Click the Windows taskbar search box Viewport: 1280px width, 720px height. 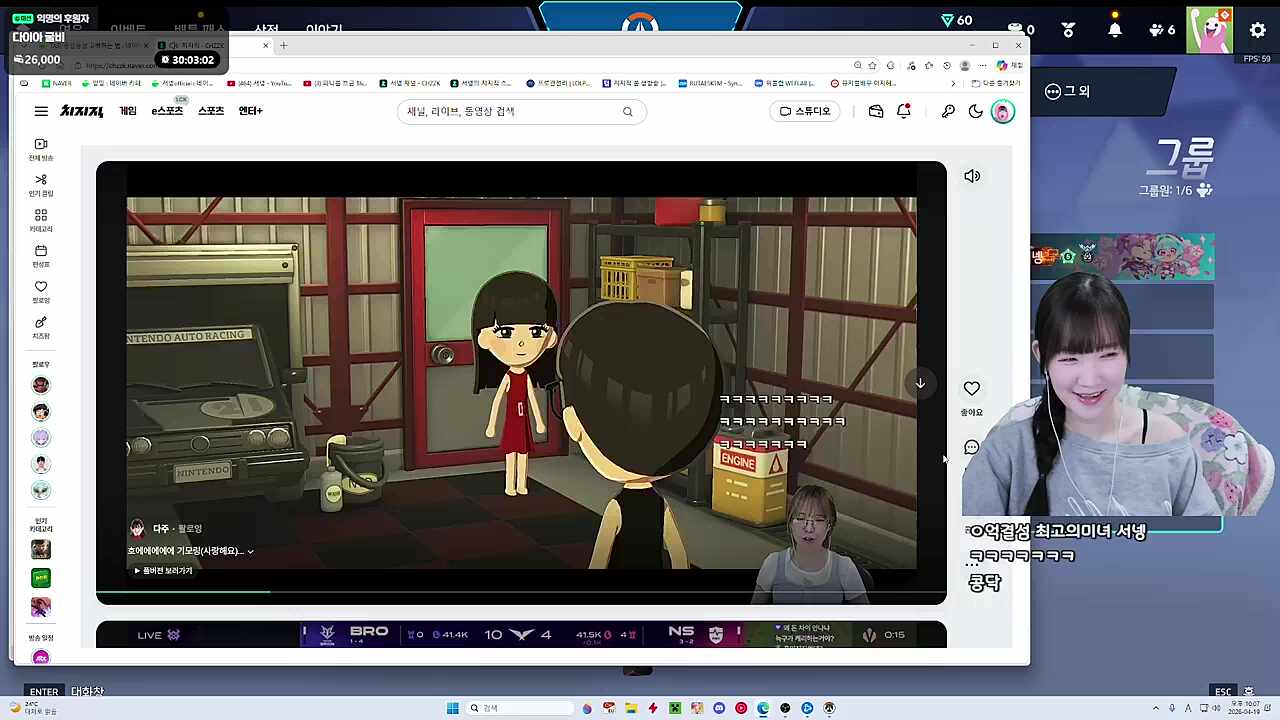coord(519,708)
